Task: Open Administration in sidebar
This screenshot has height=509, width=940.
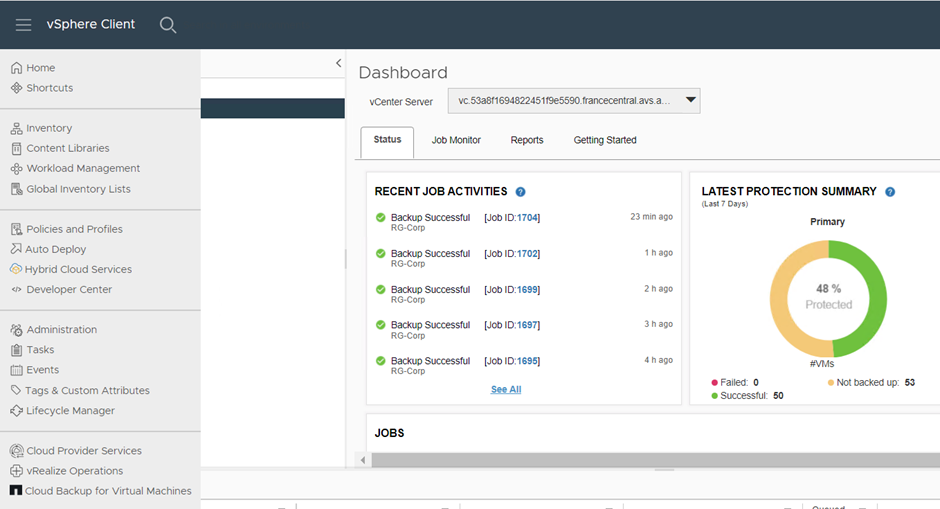Action: [x=62, y=330]
